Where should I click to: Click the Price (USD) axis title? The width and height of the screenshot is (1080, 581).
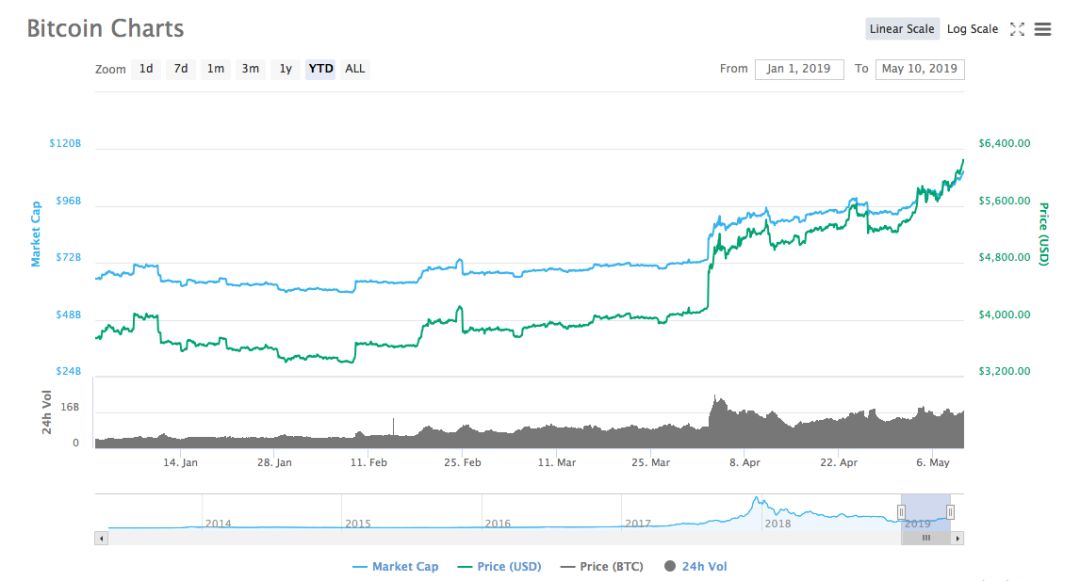(1043, 234)
